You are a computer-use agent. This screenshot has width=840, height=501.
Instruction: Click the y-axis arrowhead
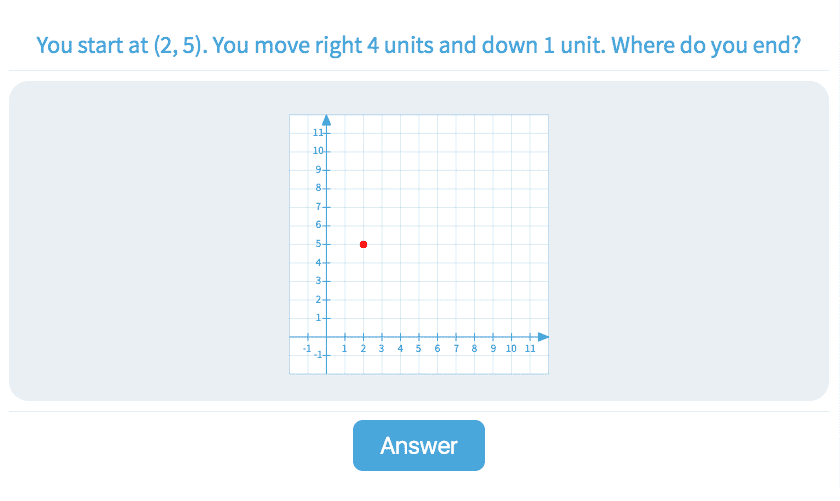pyautogui.click(x=326, y=121)
